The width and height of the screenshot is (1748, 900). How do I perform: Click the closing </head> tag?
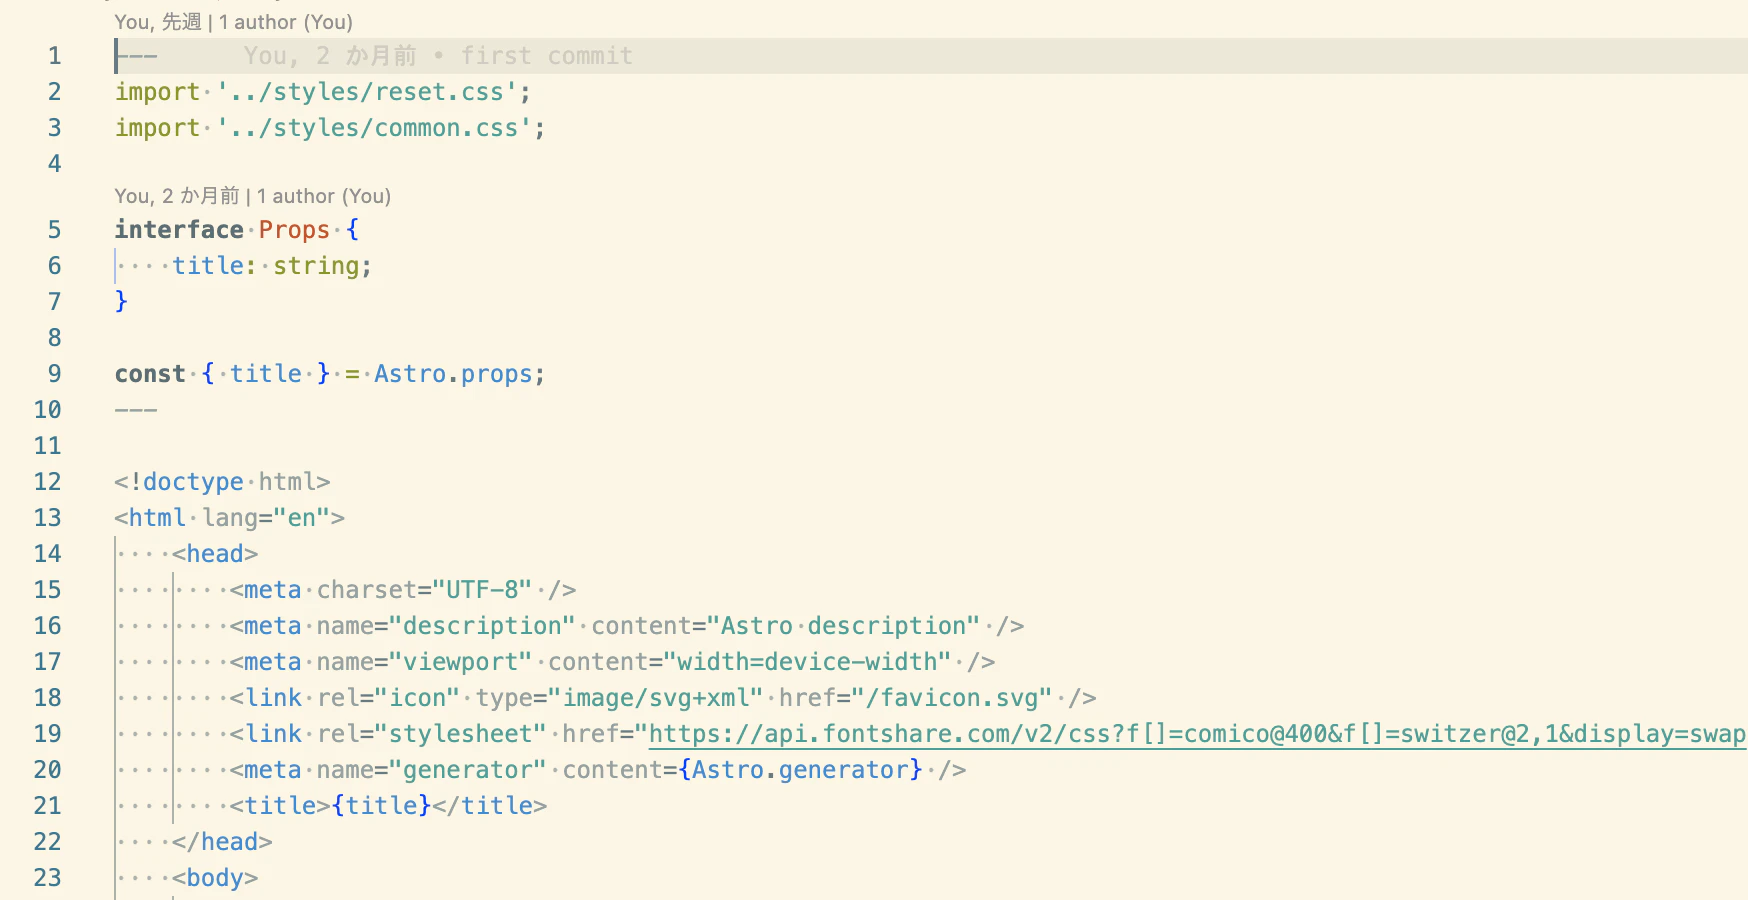point(222,842)
